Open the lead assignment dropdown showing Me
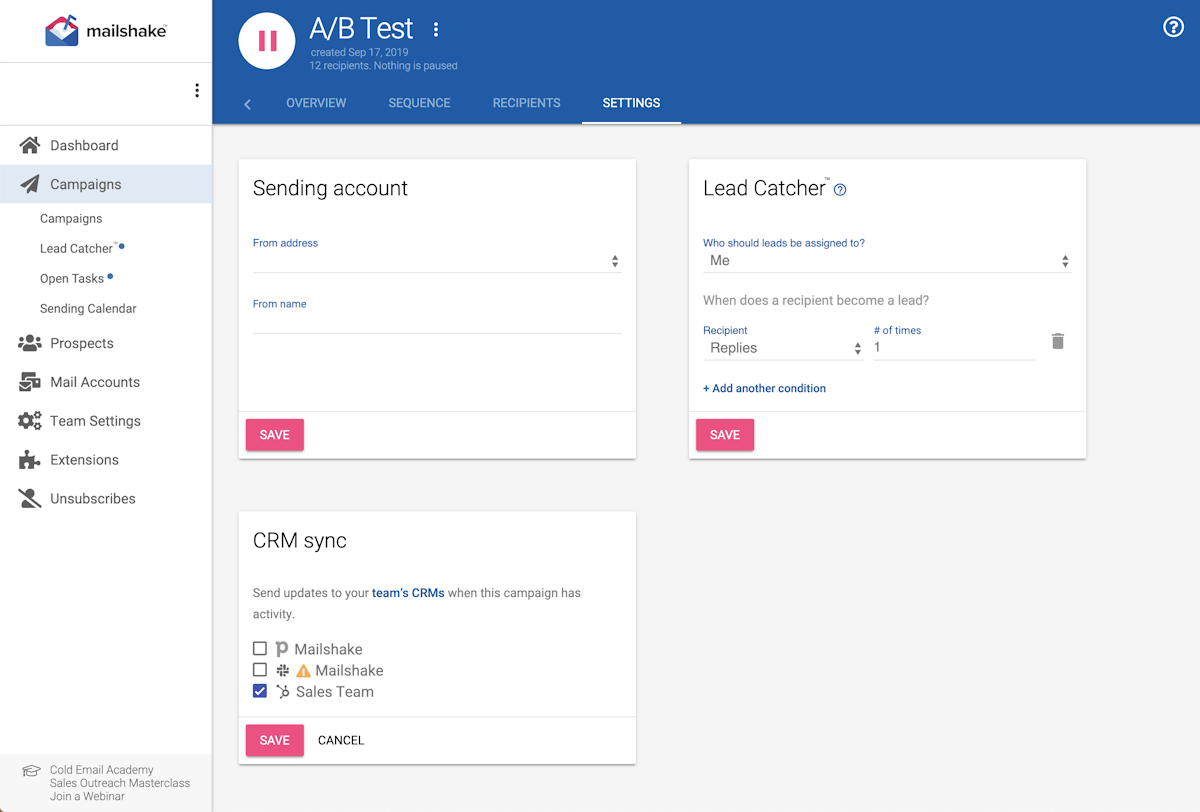 [x=887, y=261]
